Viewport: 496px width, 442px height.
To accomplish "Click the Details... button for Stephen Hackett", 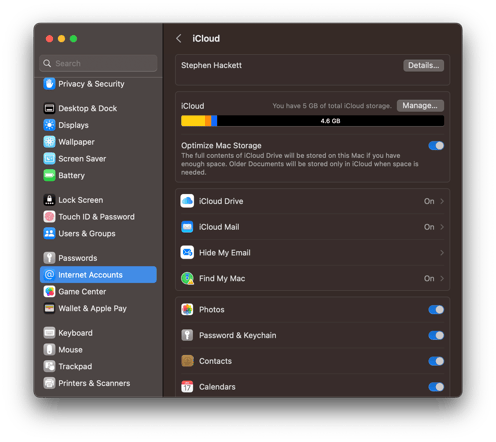I will click(x=423, y=65).
